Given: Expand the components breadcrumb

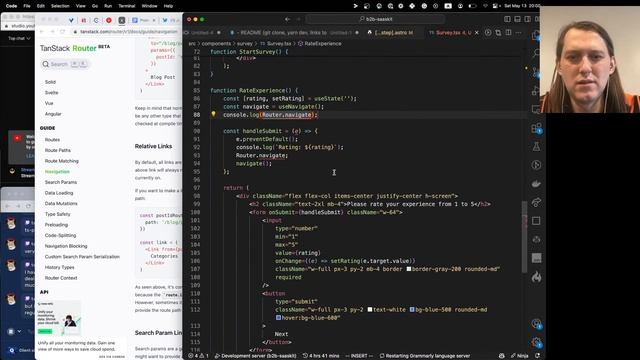Looking at the screenshot, I should tap(216, 43).
